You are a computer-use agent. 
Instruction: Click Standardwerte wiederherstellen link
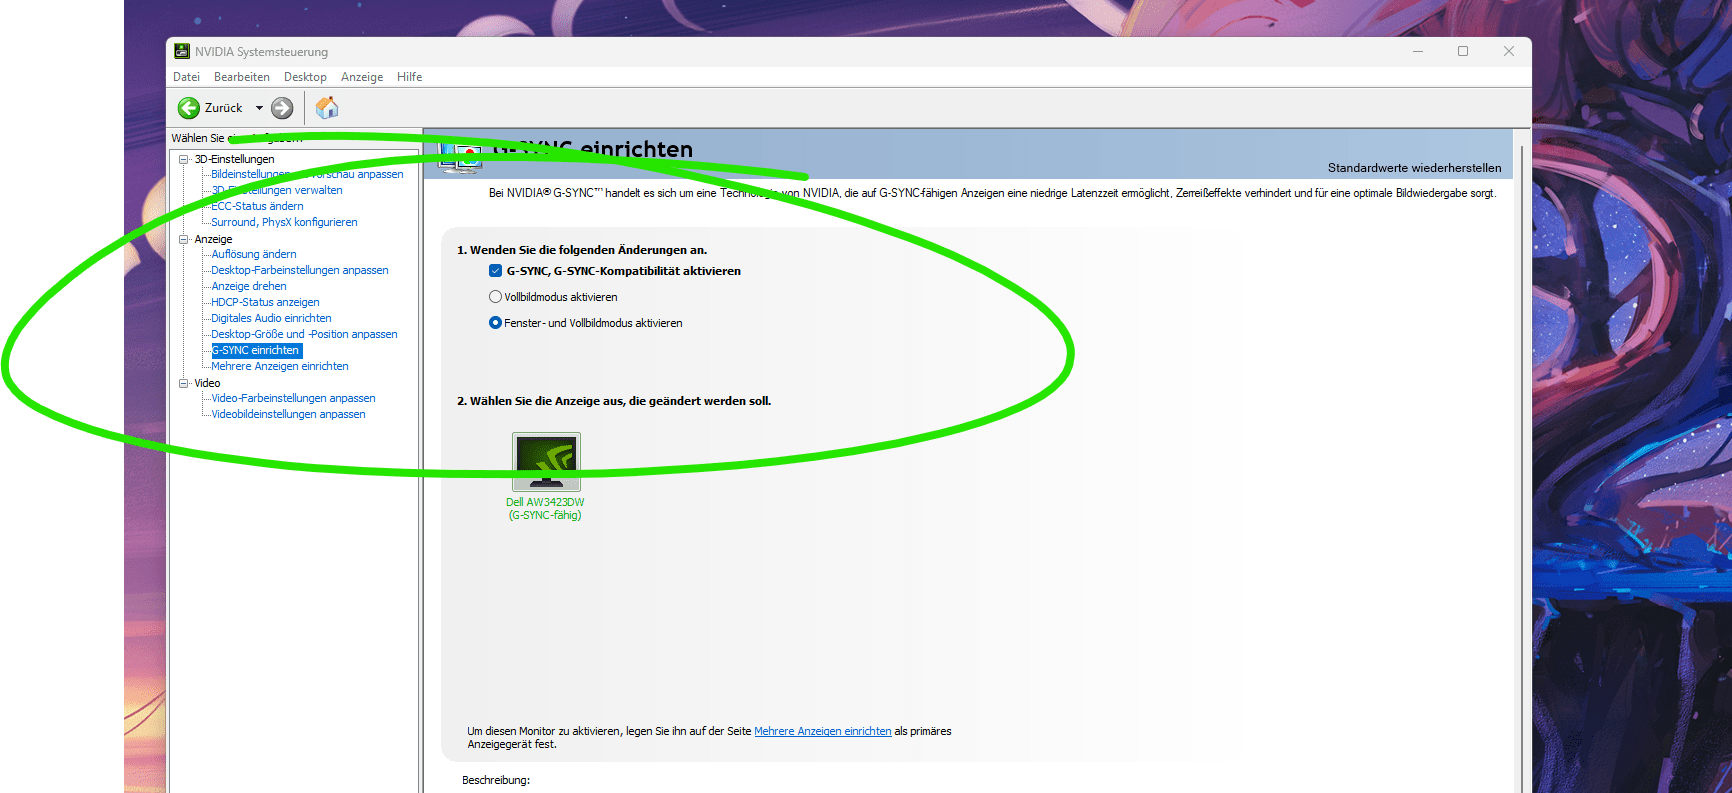click(1414, 168)
